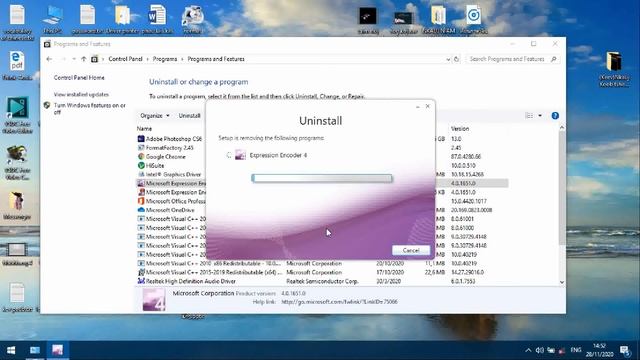Click the Version column header
640x360 pixels.
click(460, 129)
